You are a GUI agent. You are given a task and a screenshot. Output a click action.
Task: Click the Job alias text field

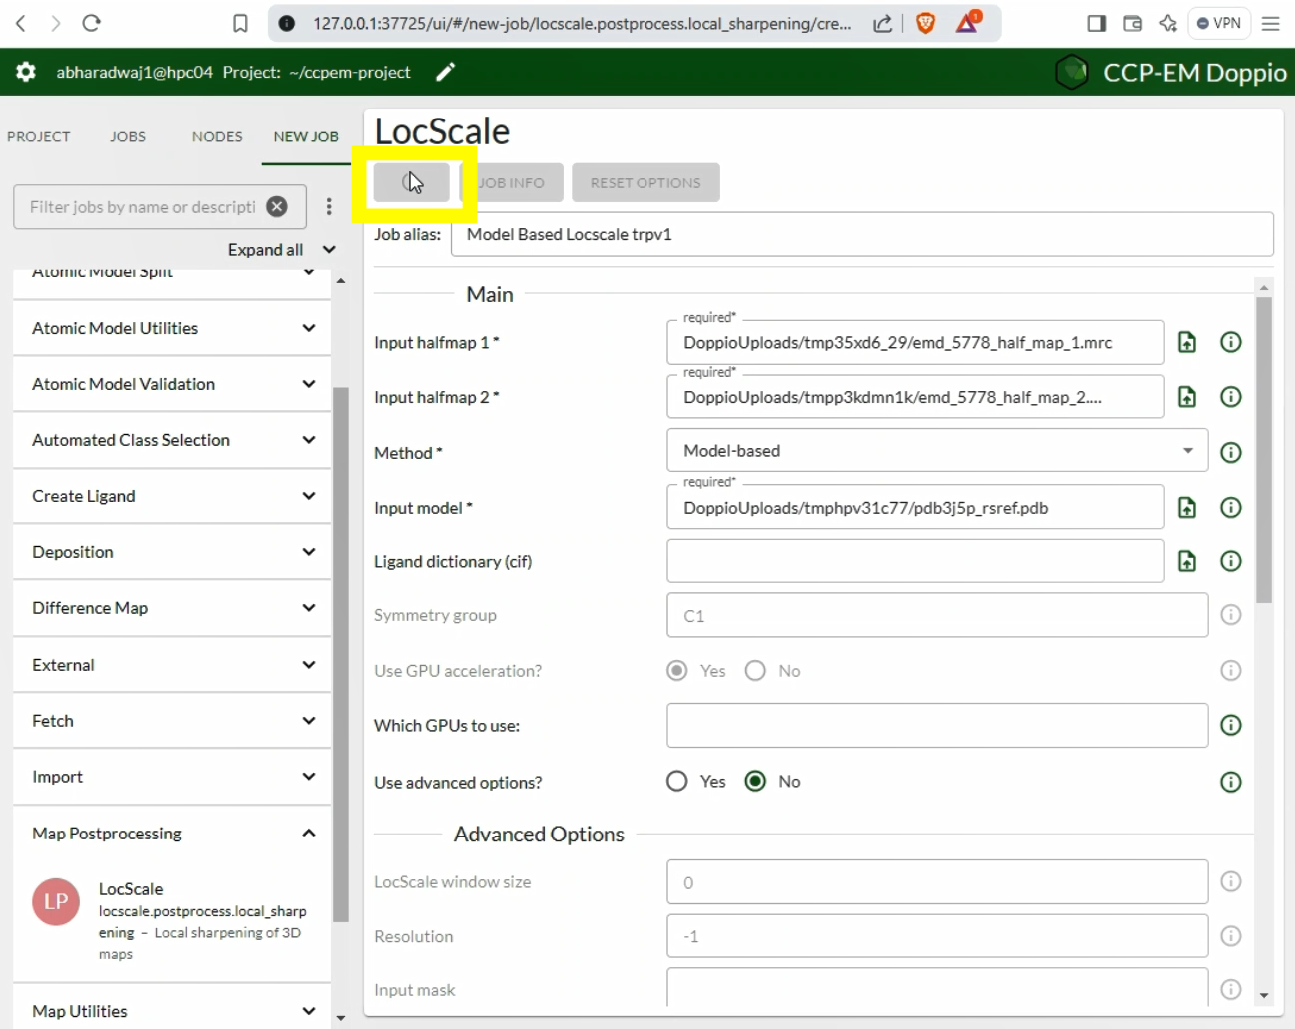(860, 235)
